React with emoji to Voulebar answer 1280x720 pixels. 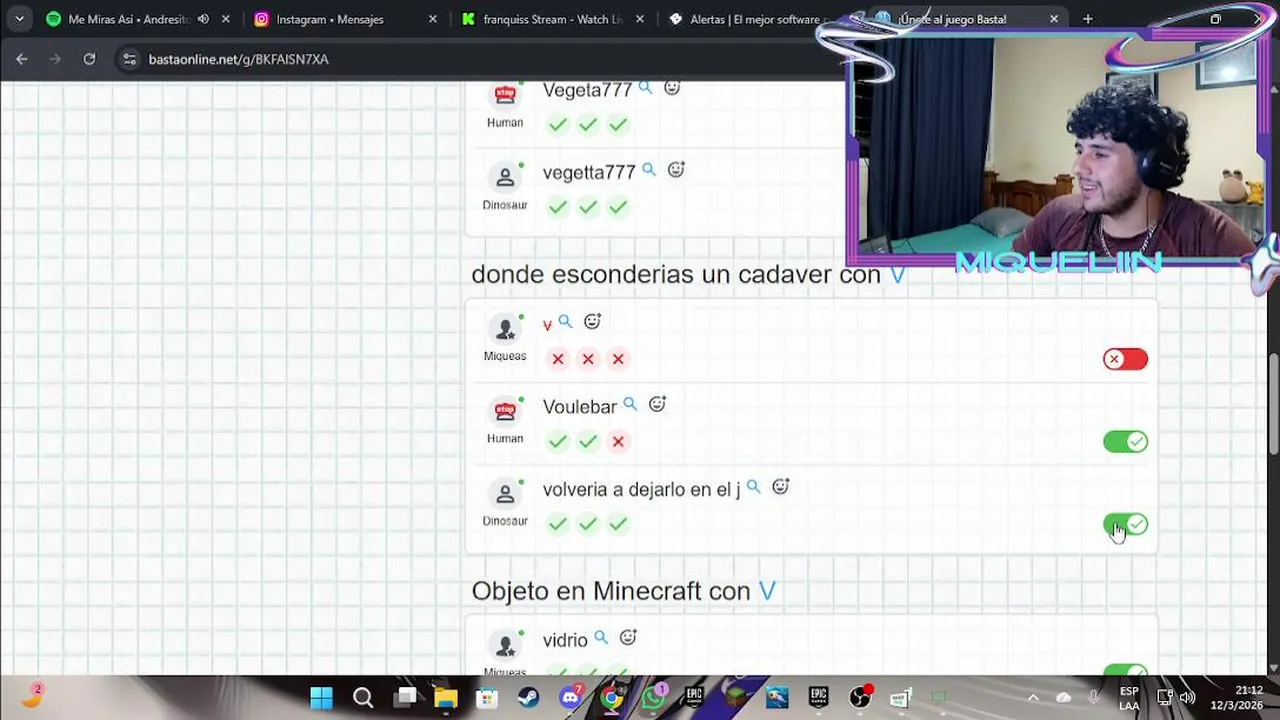point(657,404)
